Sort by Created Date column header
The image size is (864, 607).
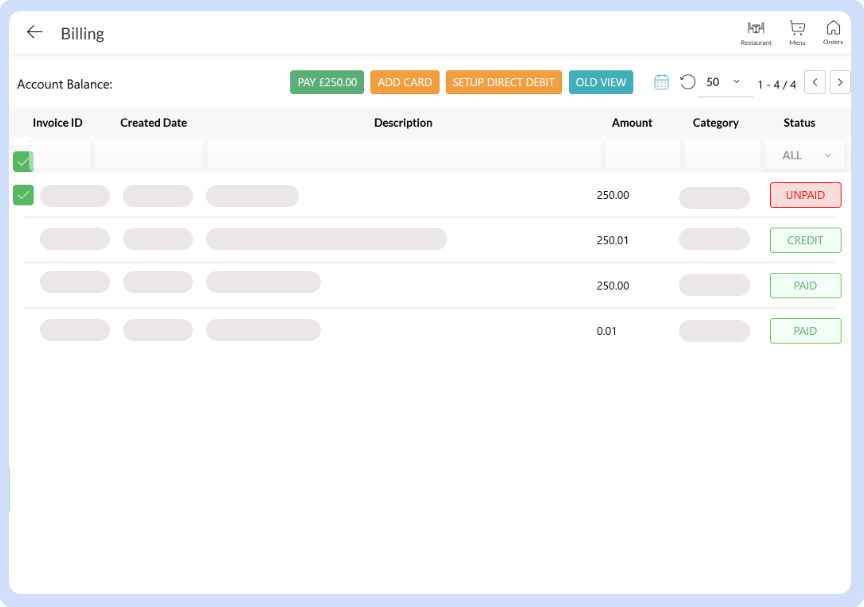[153, 123]
